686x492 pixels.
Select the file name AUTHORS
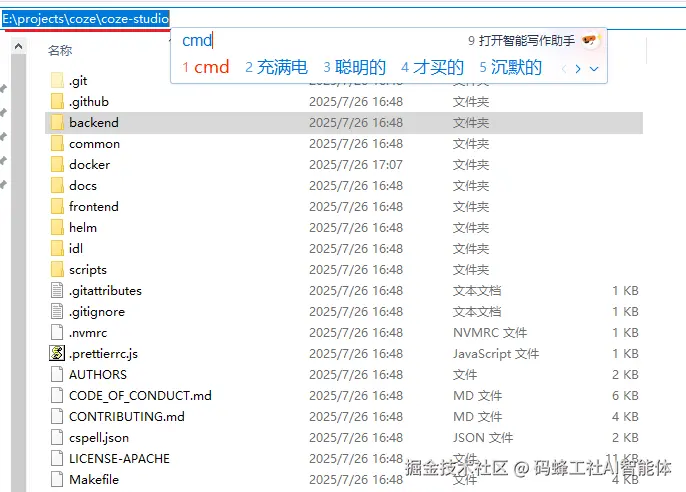click(x=98, y=375)
